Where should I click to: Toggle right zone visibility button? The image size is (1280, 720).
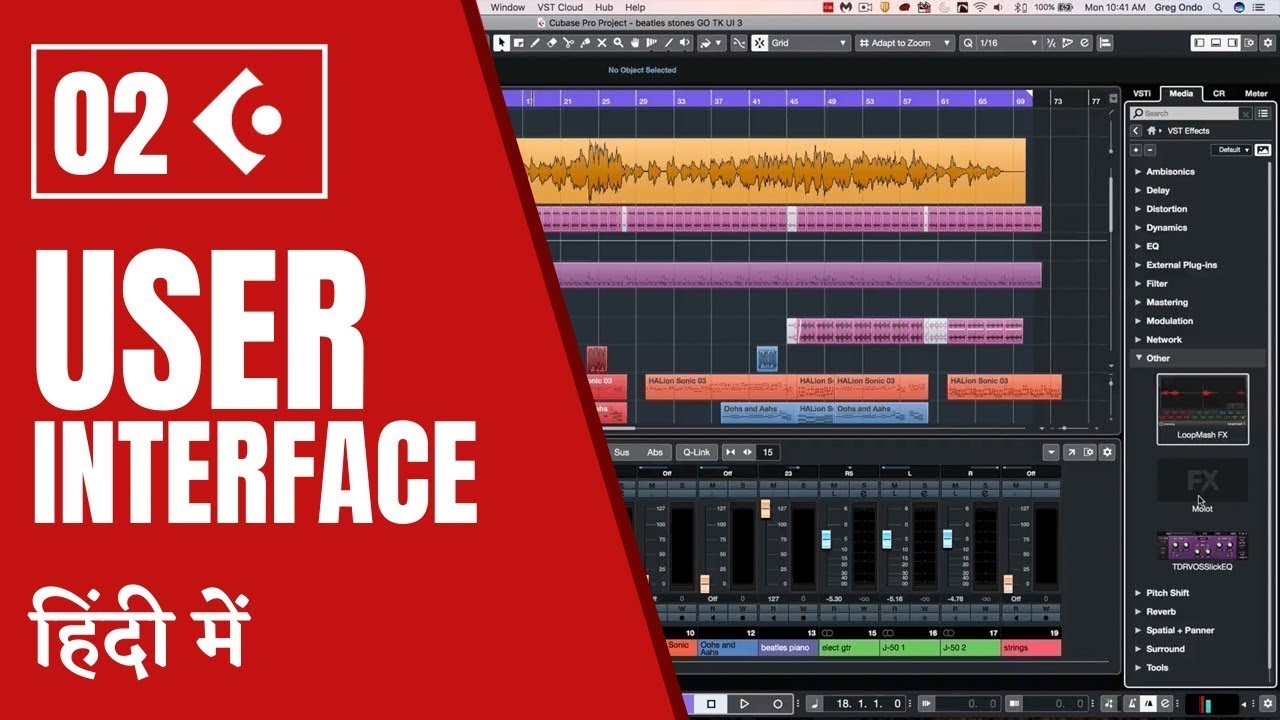tap(1232, 43)
